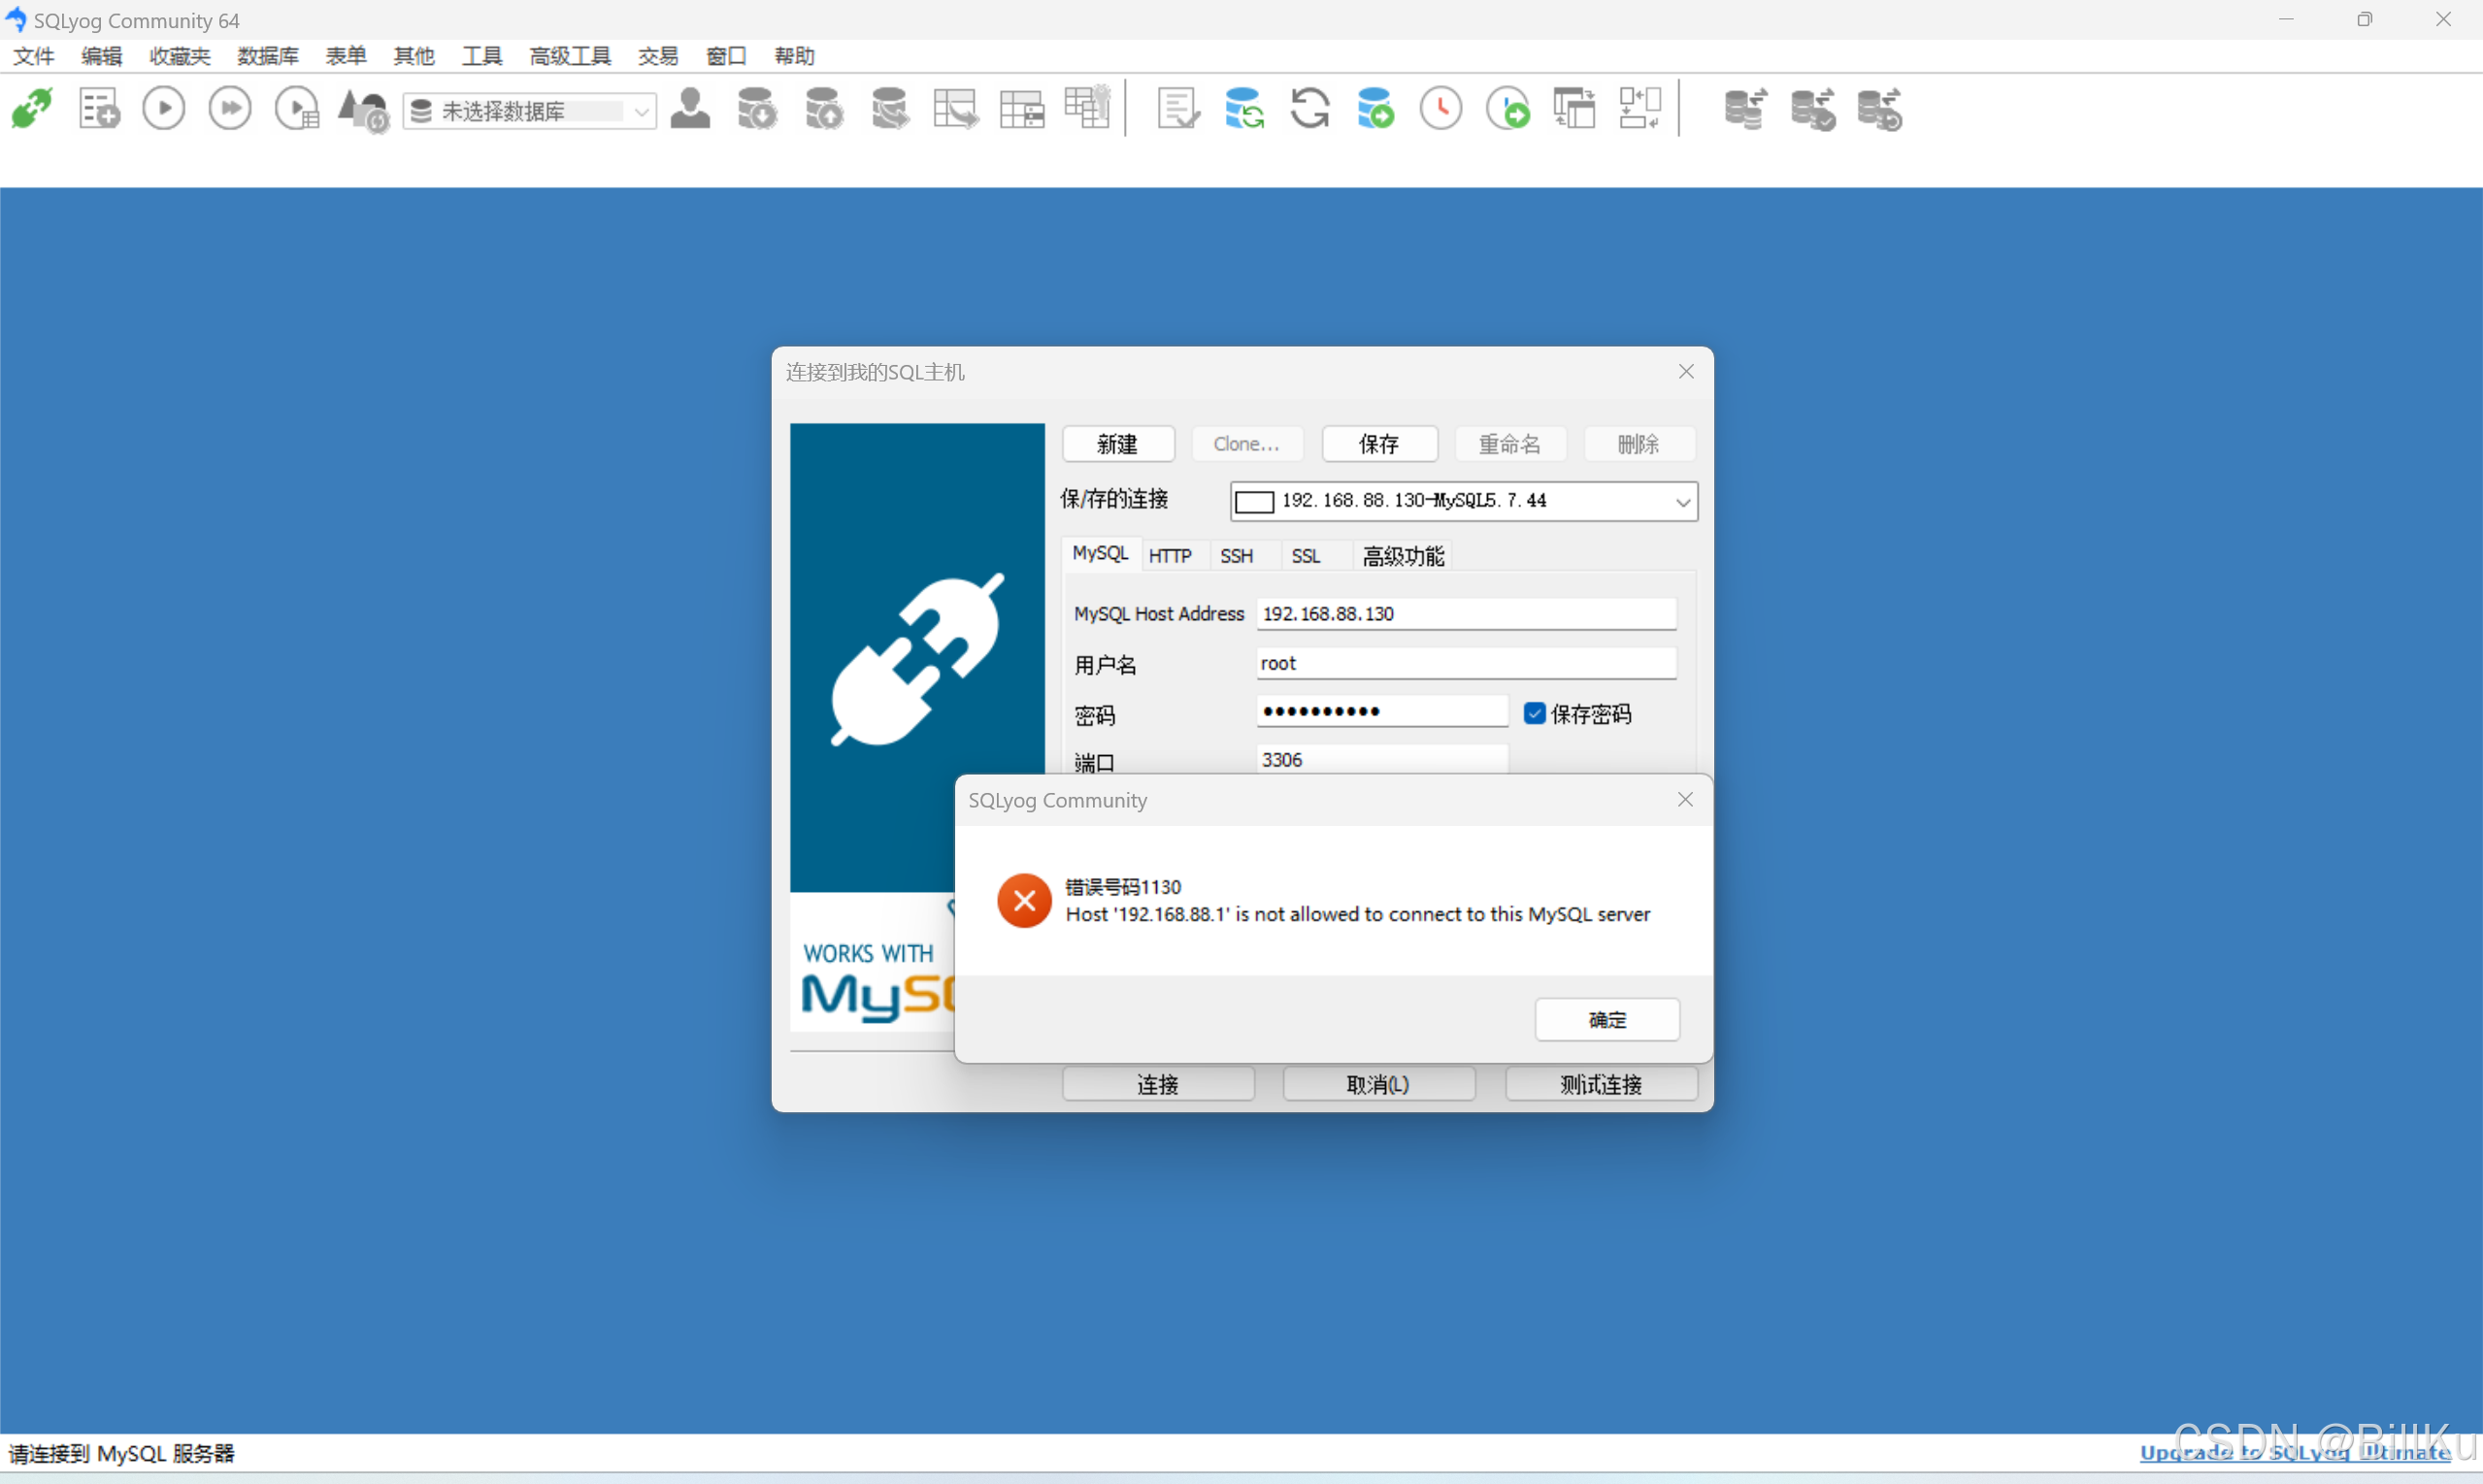Screen dimensions: 2483x1484
Task: Click the green plug new connection icon
Action: 32,109
